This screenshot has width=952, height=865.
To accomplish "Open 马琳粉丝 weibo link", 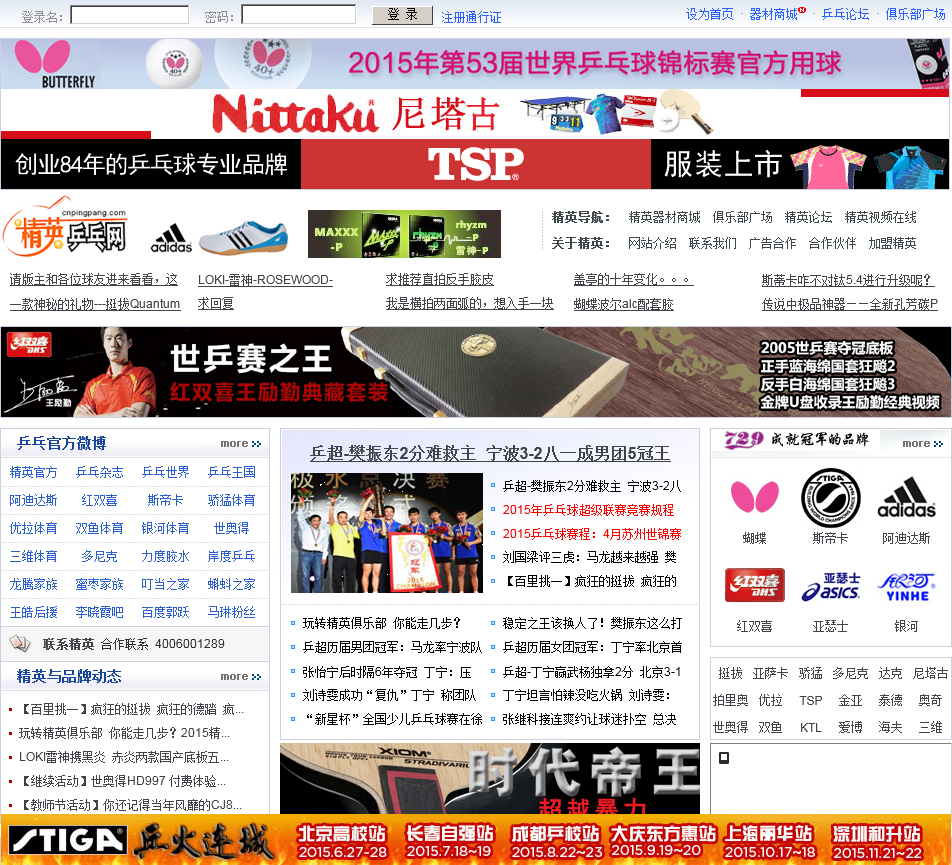I will click(231, 612).
